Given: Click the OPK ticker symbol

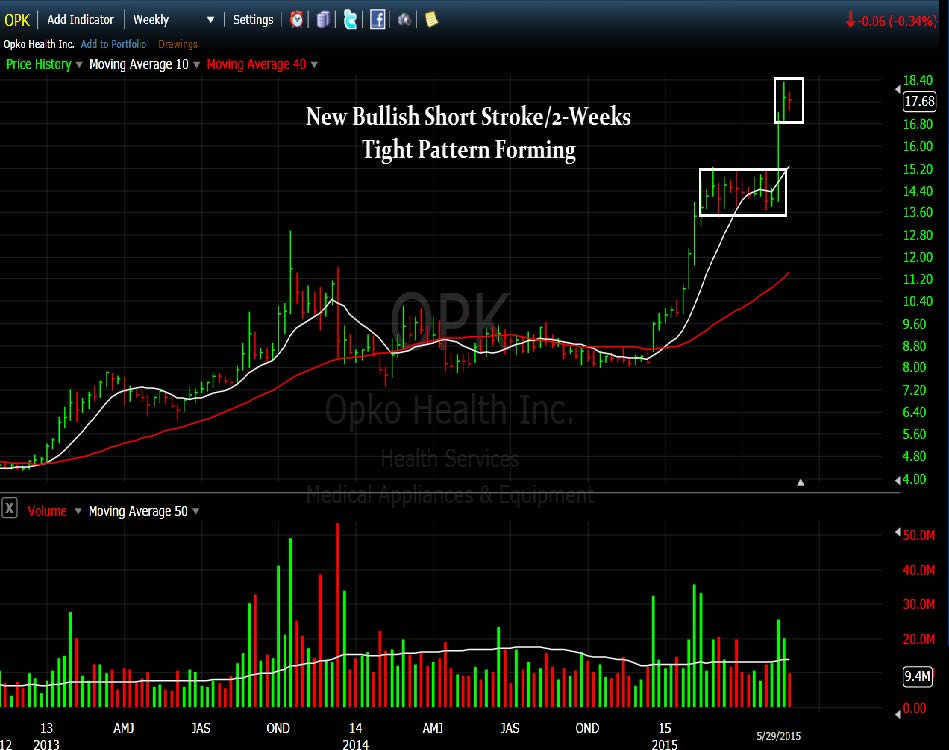Looking at the screenshot, I should click(x=17, y=20).
